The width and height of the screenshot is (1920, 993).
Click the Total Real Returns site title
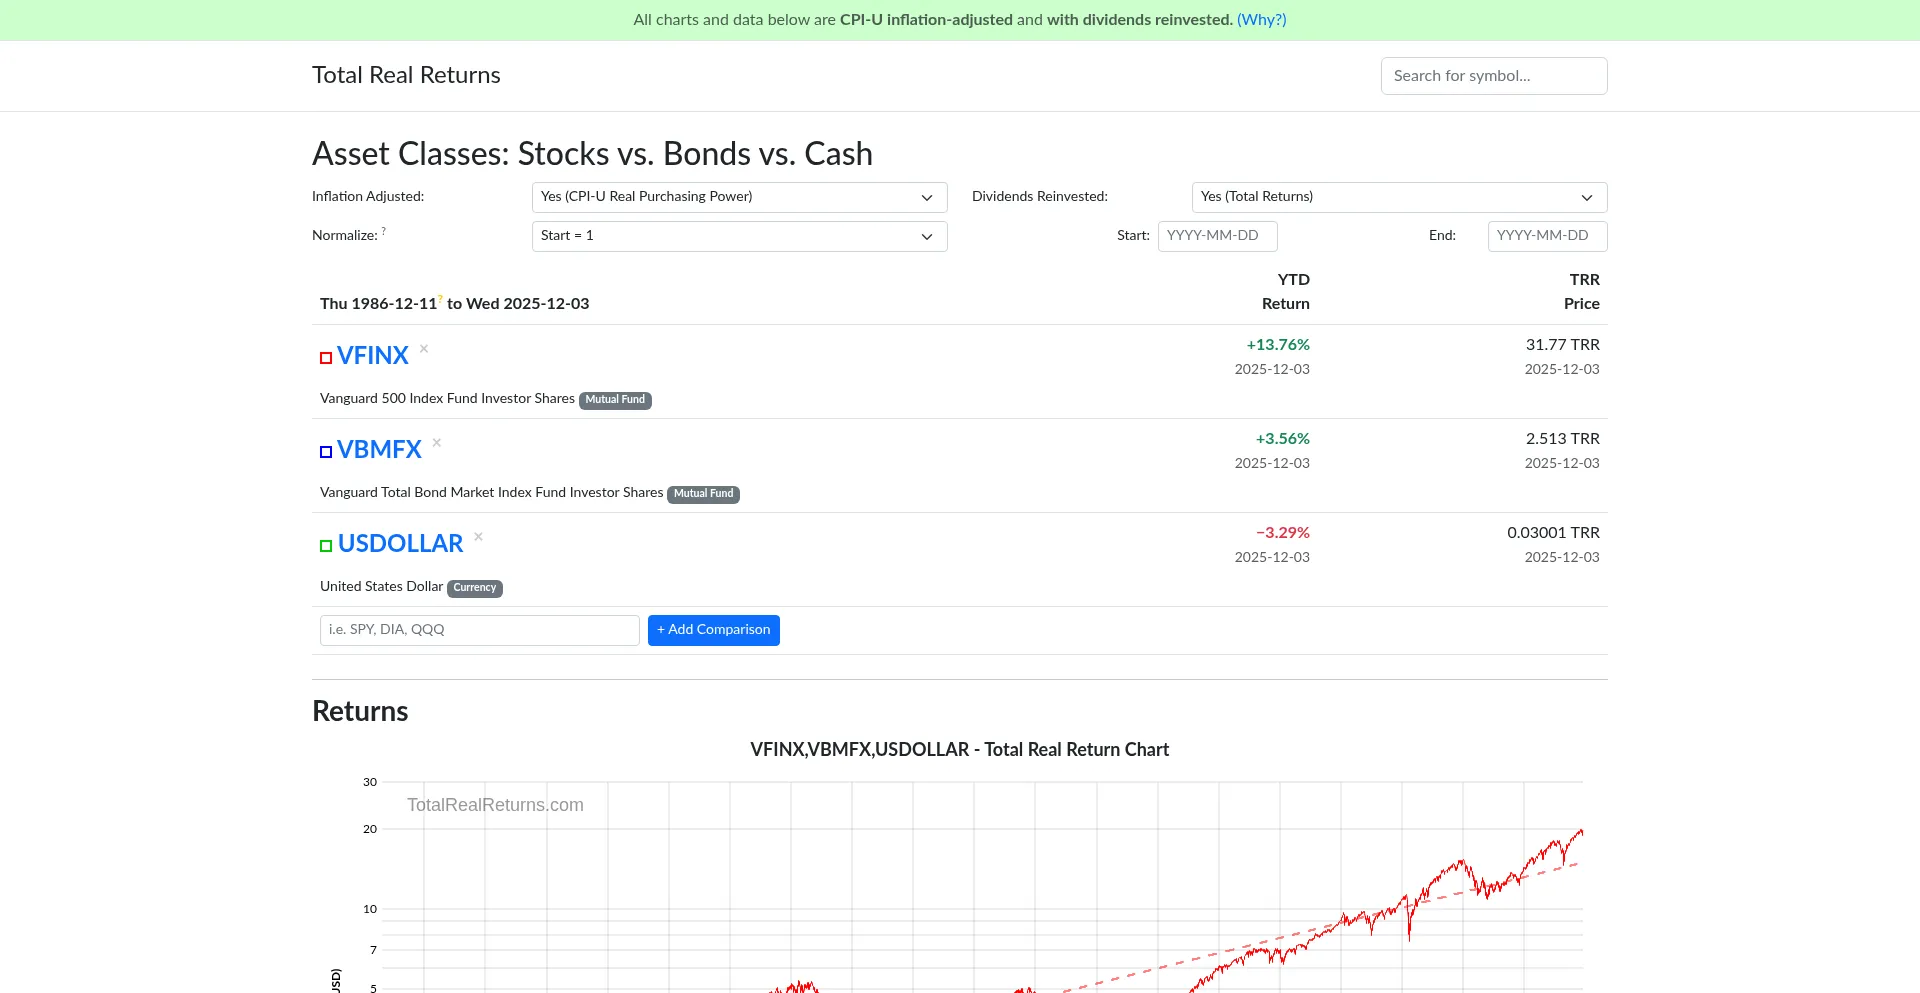pyautogui.click(x=406, y=76)
